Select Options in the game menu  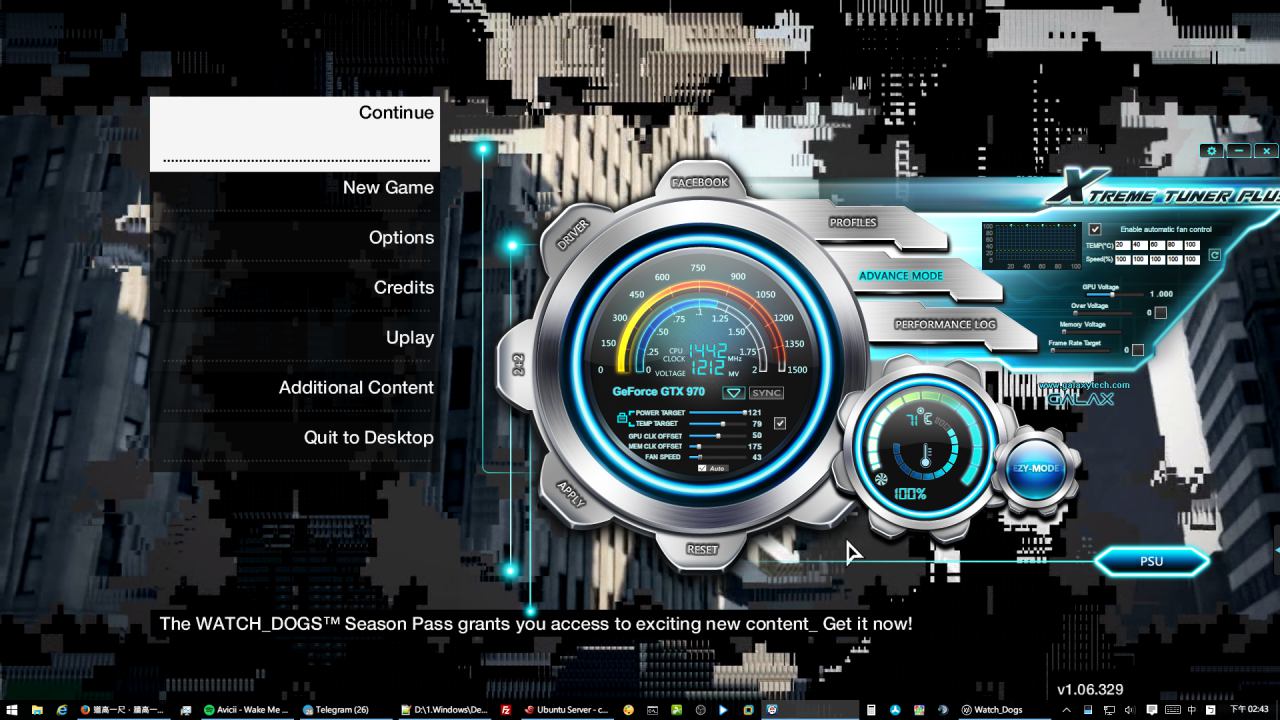point(401,238)
